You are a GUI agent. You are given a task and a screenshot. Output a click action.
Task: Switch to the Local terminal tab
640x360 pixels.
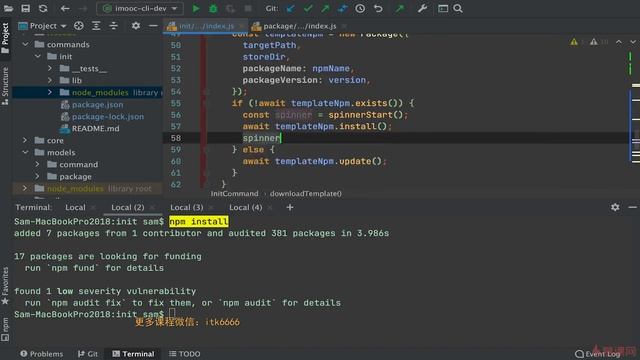[76, 207]
